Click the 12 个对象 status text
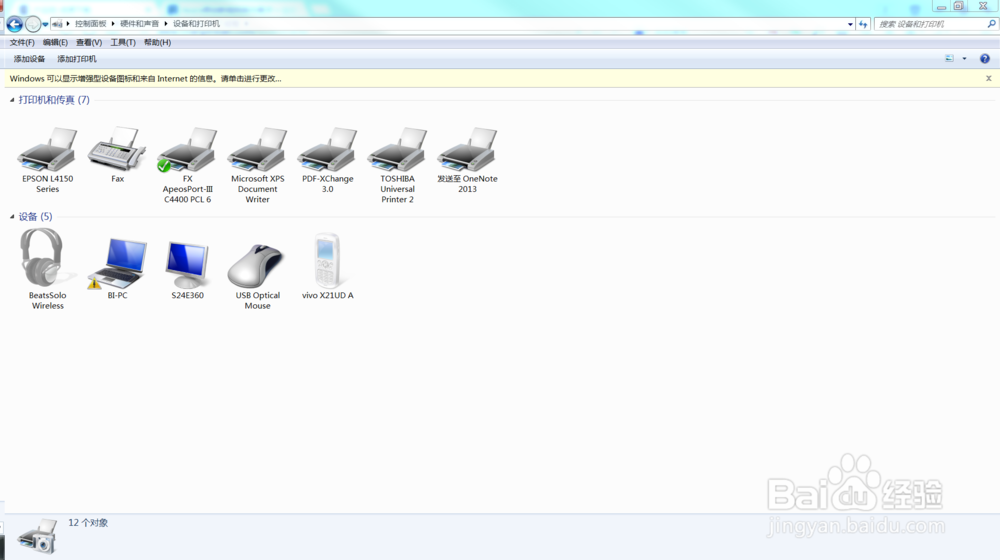Image resolution: width=1000 pixels, height=560 pixels. tap(88, 522)
